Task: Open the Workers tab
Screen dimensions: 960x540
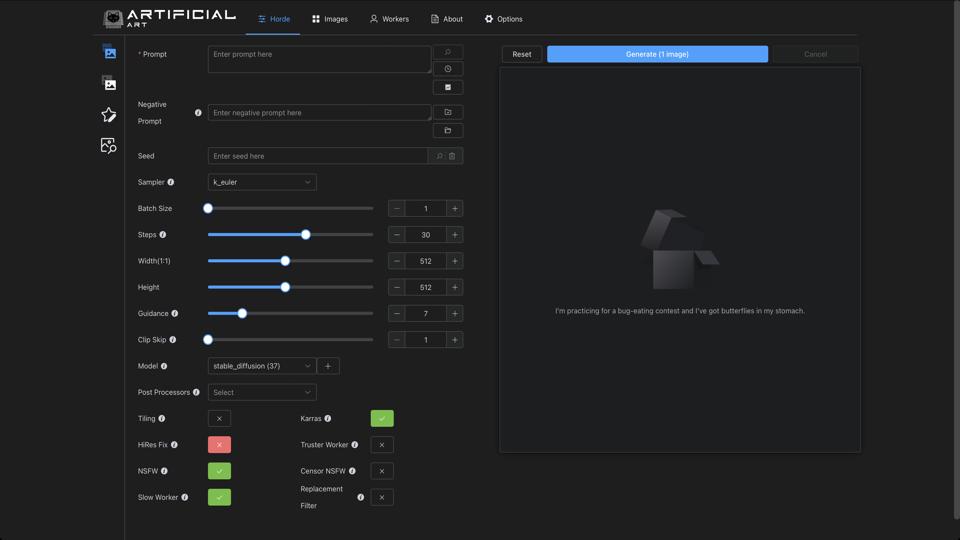Action: 389,19
